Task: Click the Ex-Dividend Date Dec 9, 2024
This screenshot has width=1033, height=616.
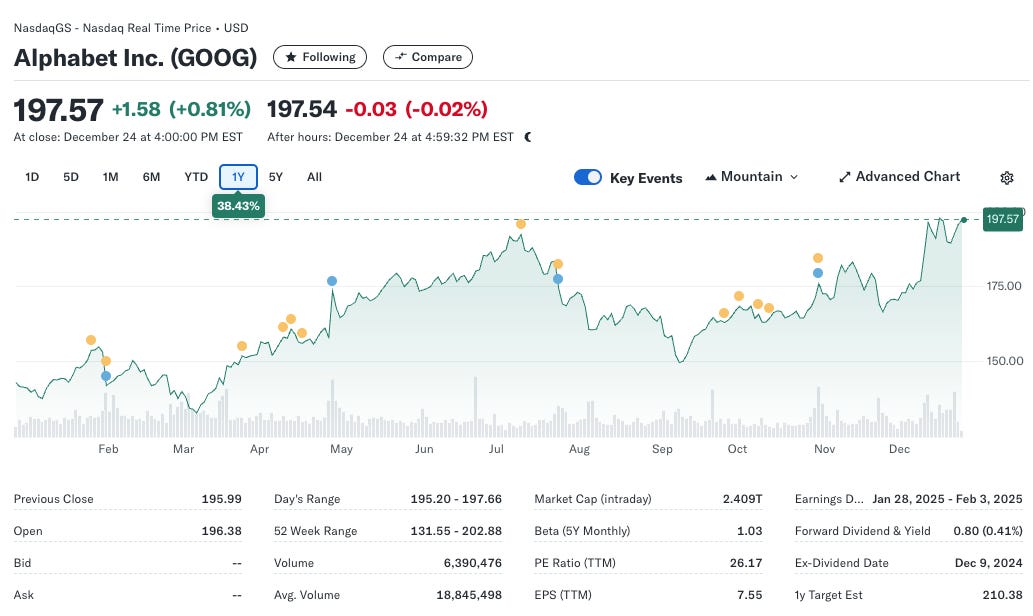Action: point(988,563)
